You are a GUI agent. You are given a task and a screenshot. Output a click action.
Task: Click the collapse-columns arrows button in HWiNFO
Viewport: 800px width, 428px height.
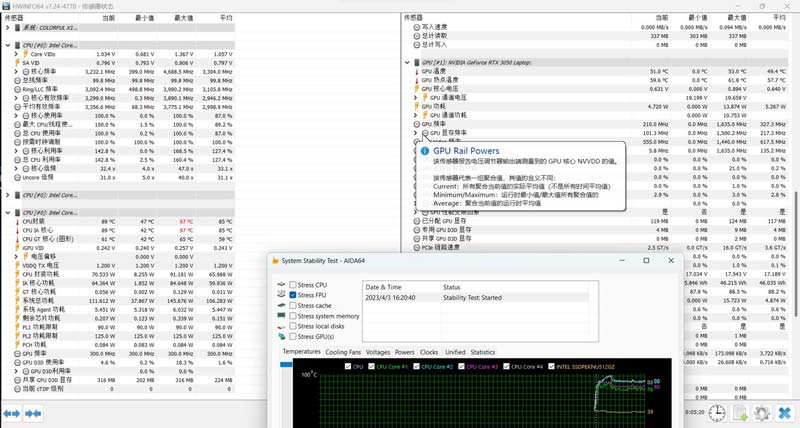[x=33, y=413]
